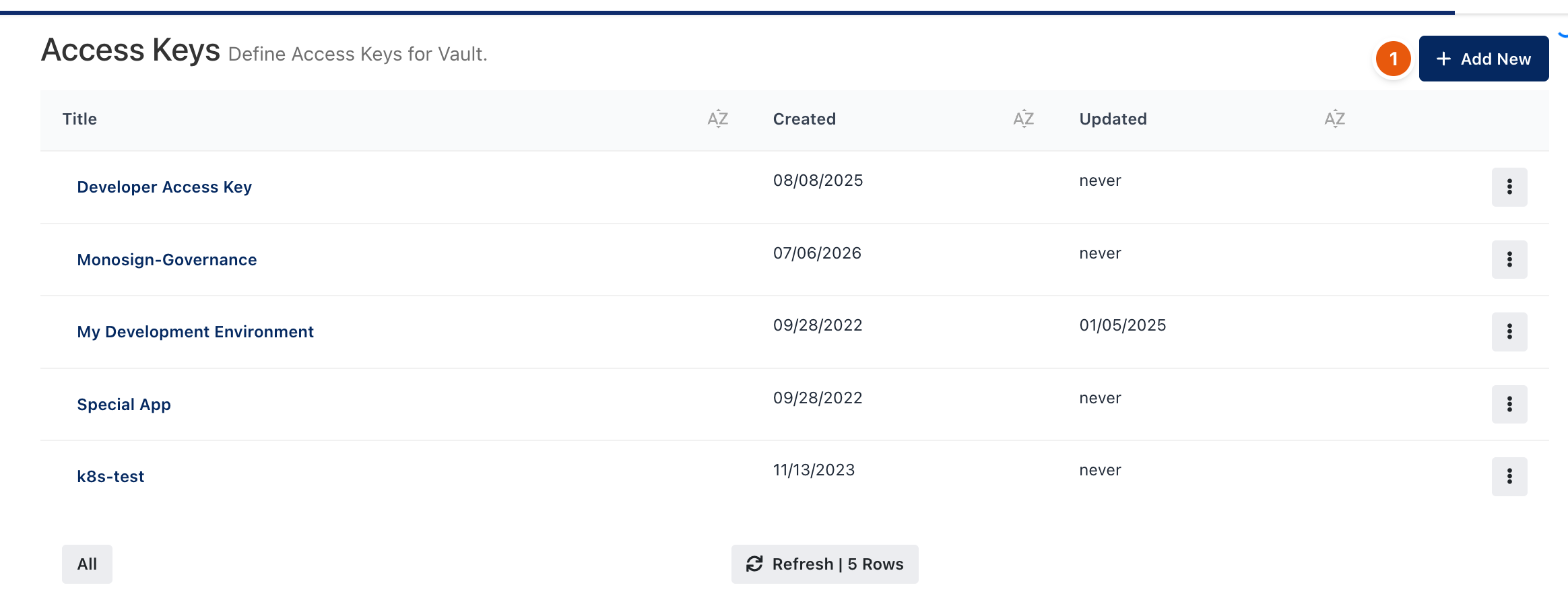Click created date 08/08/2025
Image resolution: width=1568 pixels, height=606 pixels.
818,181
